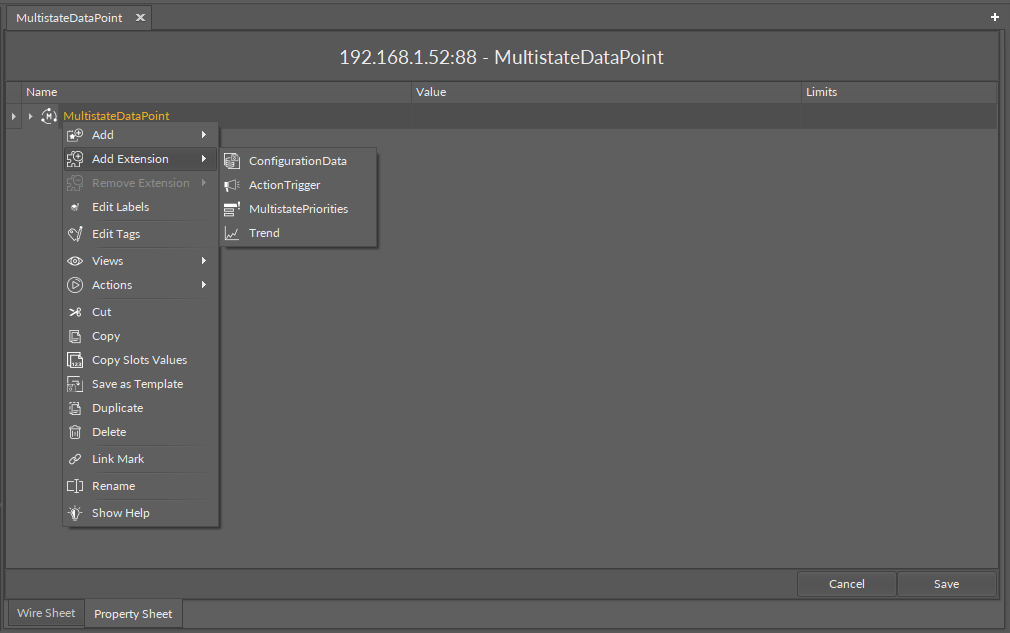
Task: Click the Show Help lightbulb icon
Action: click(75, 513)
